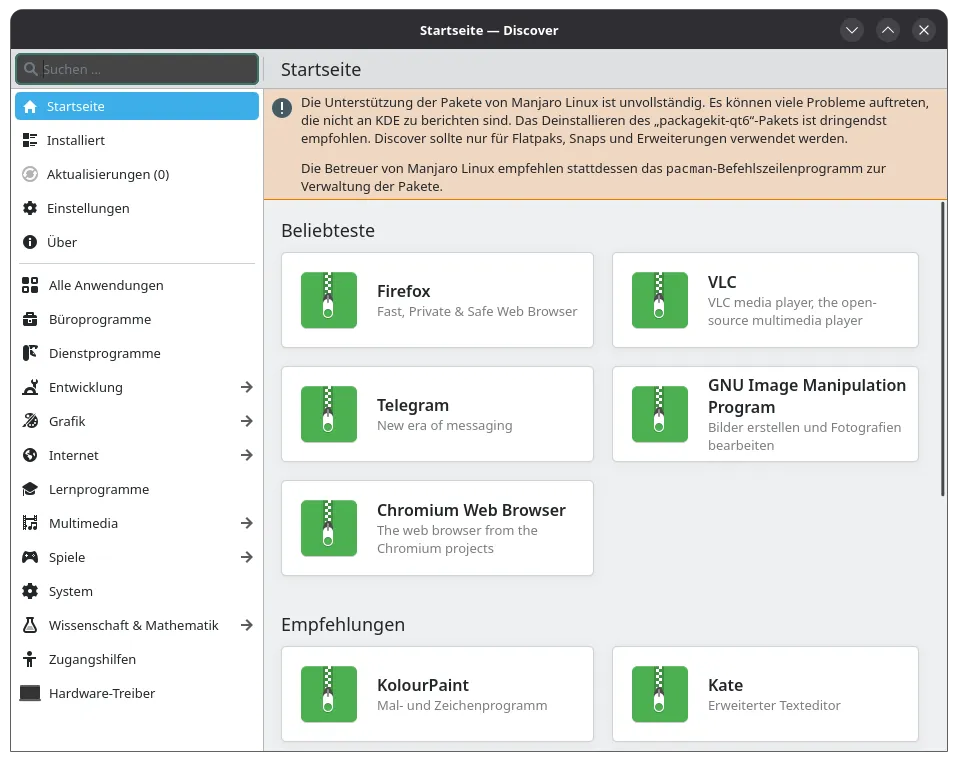Screen dimensions: 958x762
Task: Click the Büroprogramme briefcase icon
Action: point(30,319)
